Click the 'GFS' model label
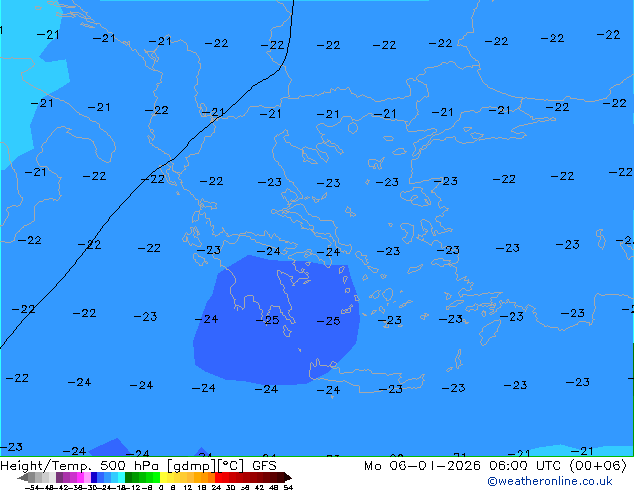 [264, 466]
